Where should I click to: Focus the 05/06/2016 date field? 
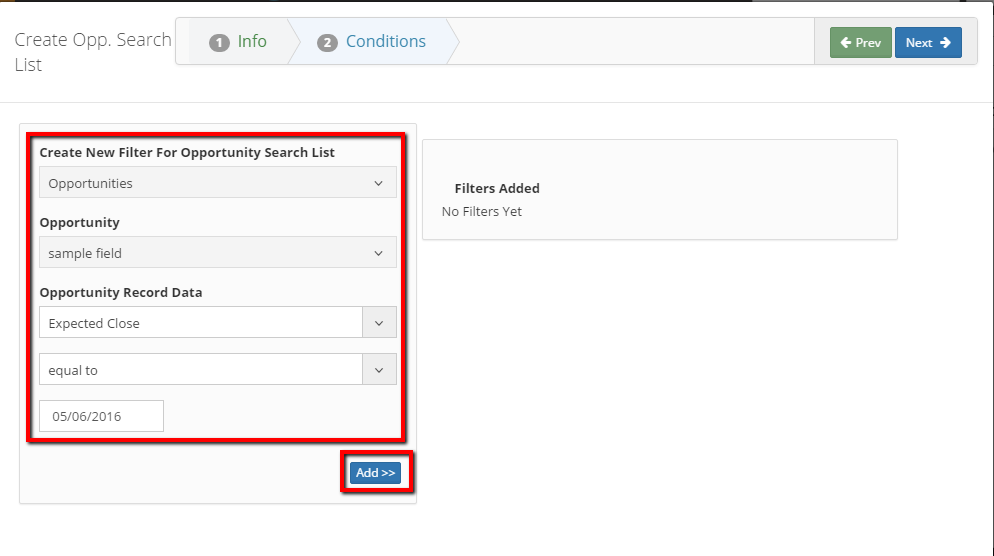(x=101, y=416)
